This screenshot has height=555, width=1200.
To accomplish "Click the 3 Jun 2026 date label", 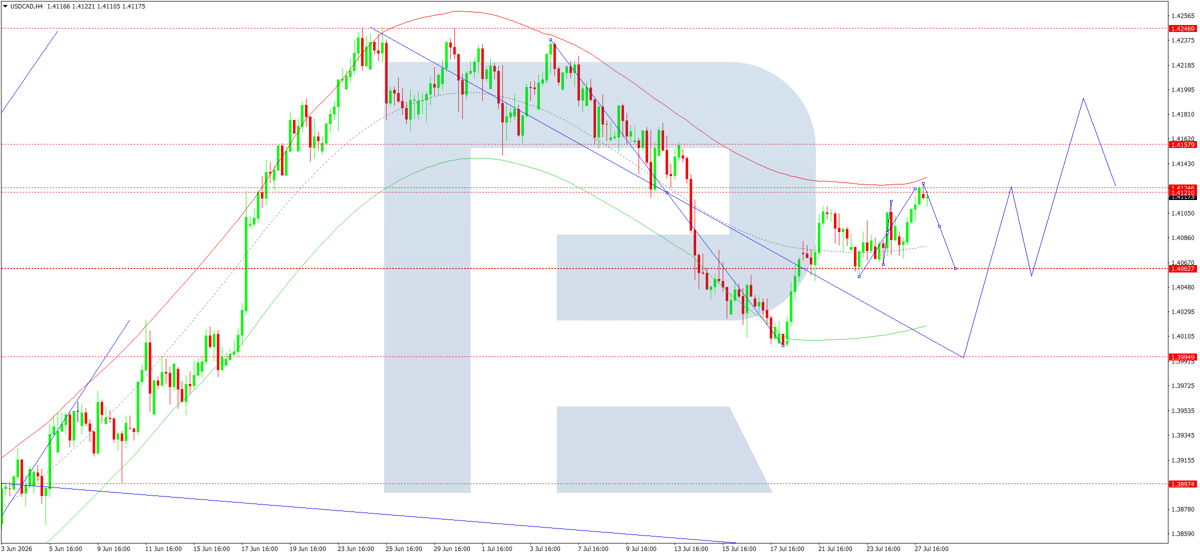I will (17, 549).
